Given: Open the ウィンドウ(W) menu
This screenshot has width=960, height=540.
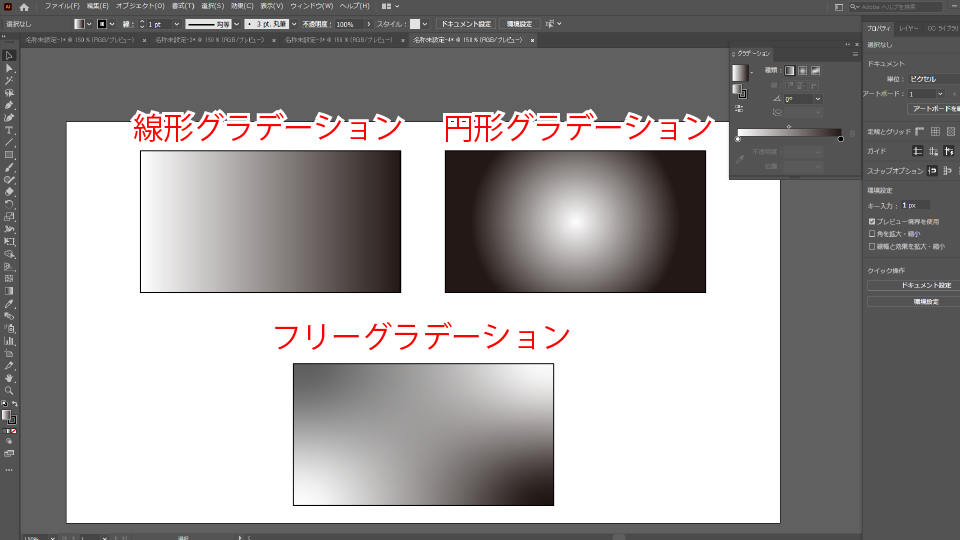Looking at the screenshot, I should point(312,6).
